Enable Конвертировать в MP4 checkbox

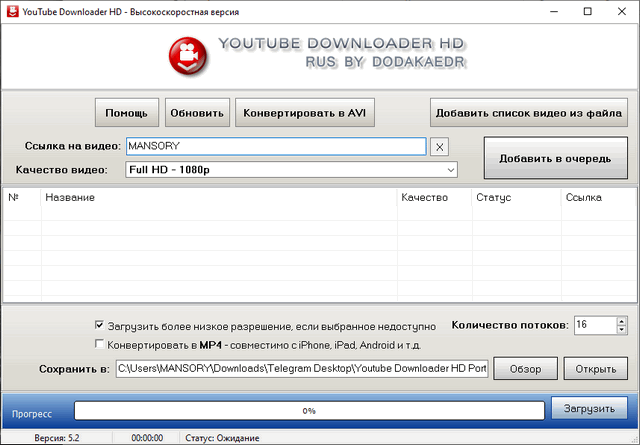click(x=99, y=344)
